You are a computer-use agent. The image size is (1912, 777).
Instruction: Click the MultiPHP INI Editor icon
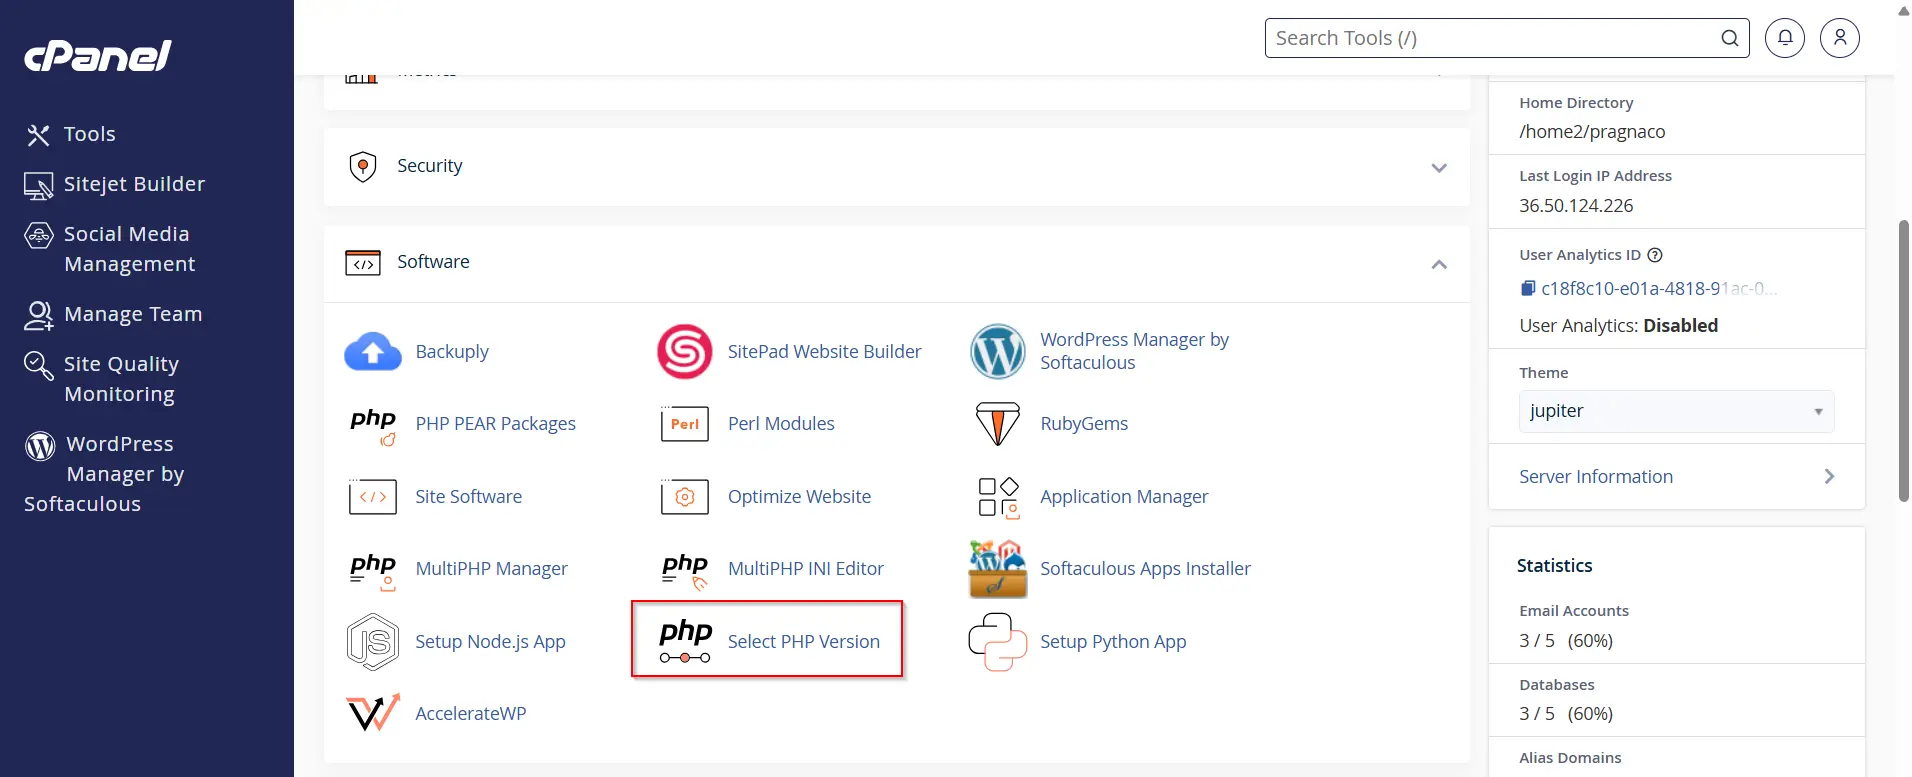click(x=685, y=570)
